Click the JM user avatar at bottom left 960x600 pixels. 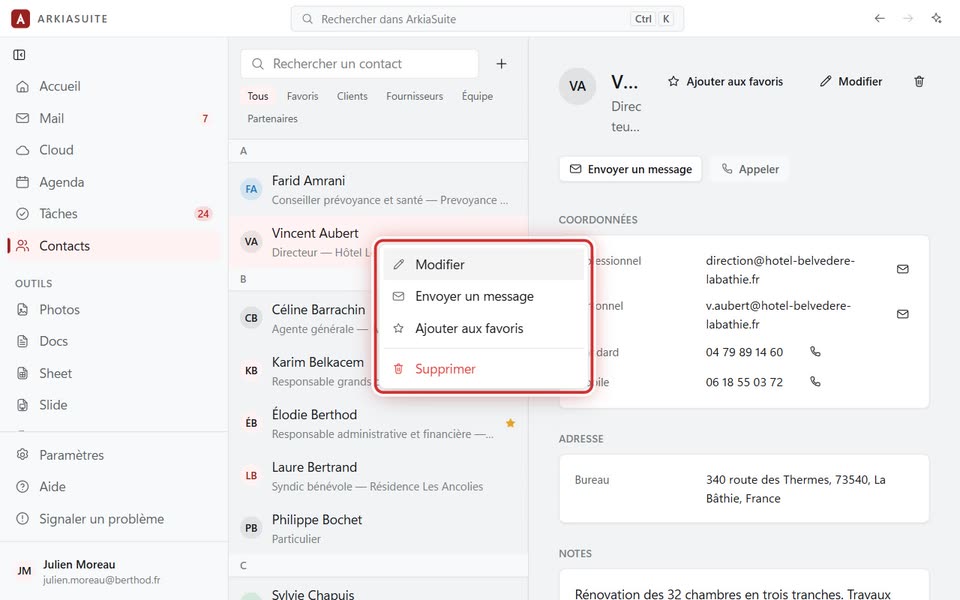pyautogui.click(x=24, y=571)
